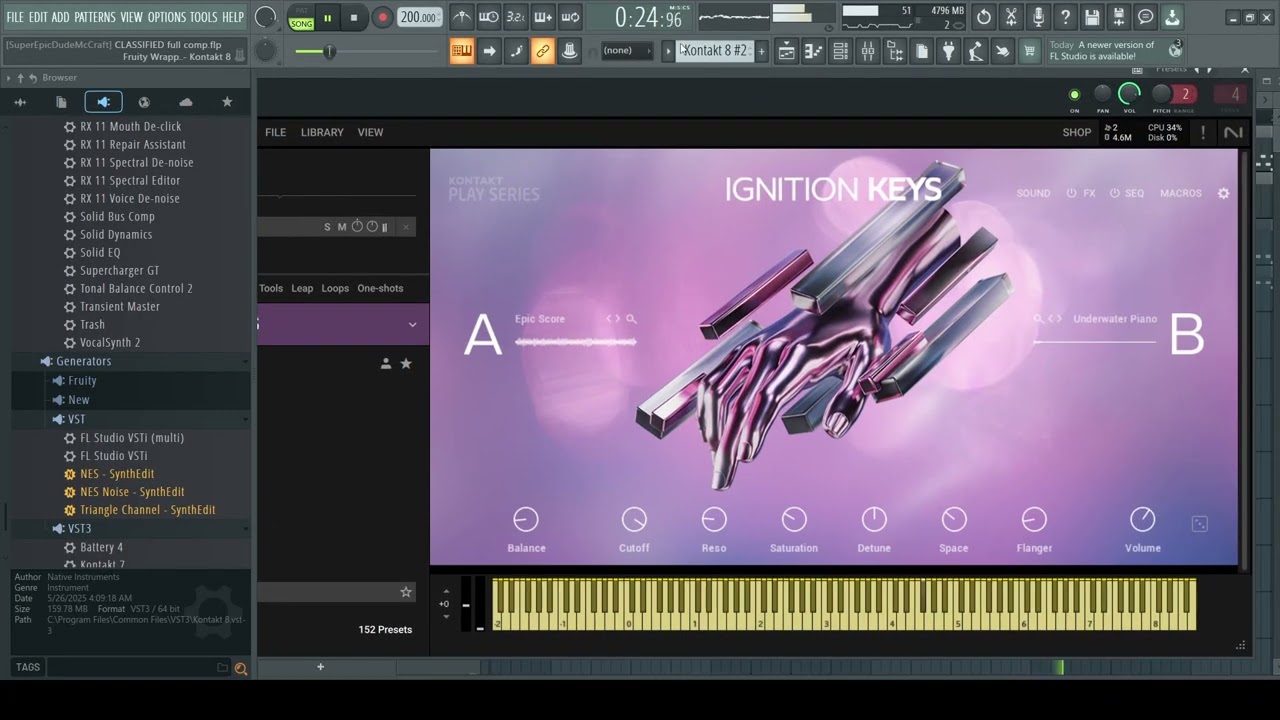
Task: Open the playlist view icon
Action: 786,52
